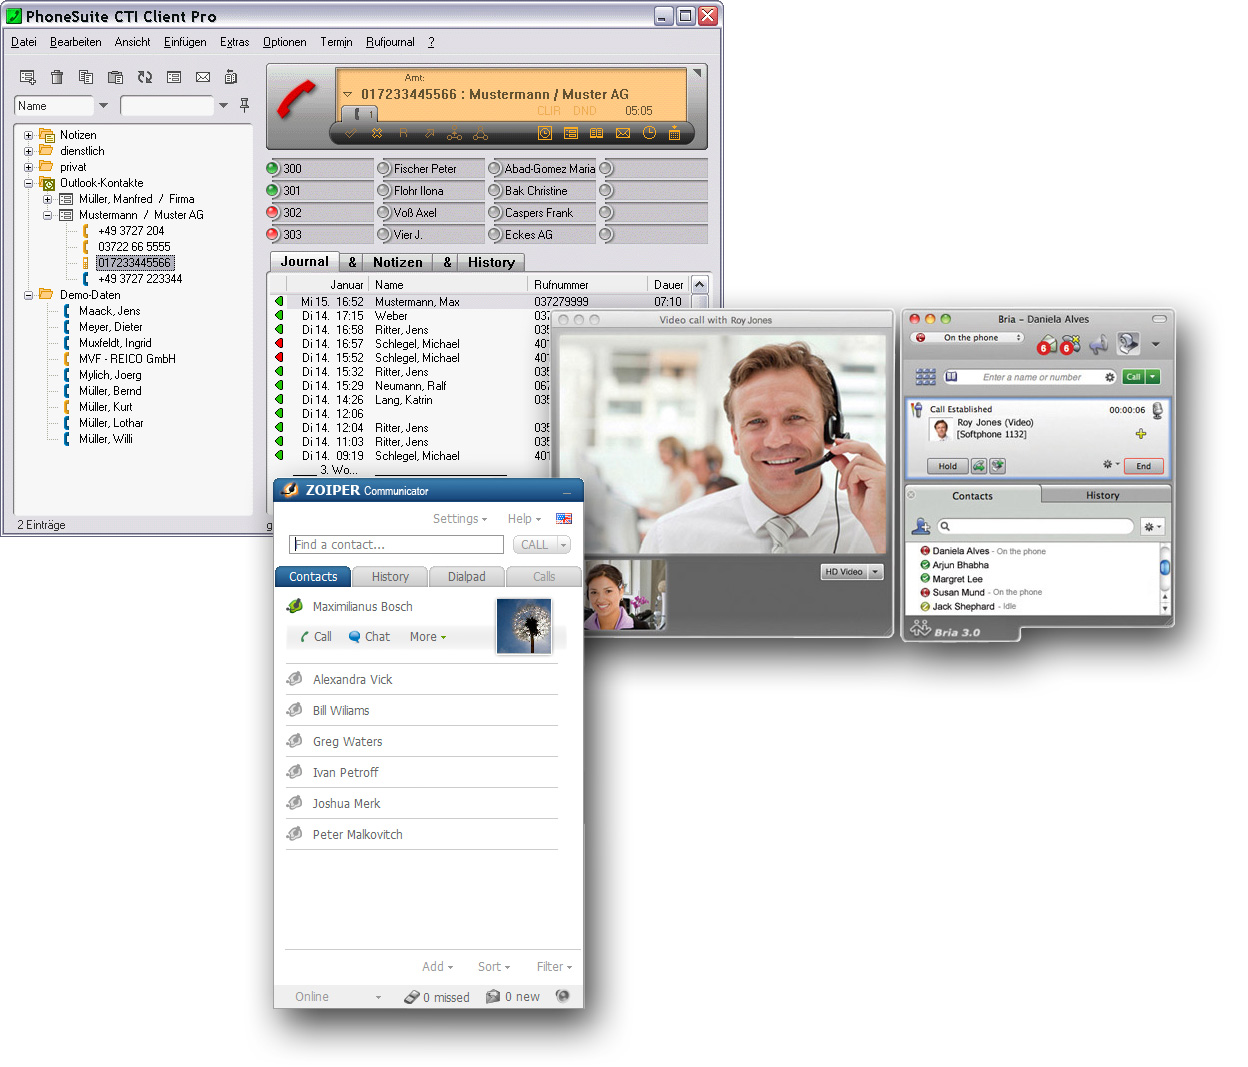Collapse the Outlook-Kontakte tree node
Screen dimensions: 1248x1067
pos(28,183)
